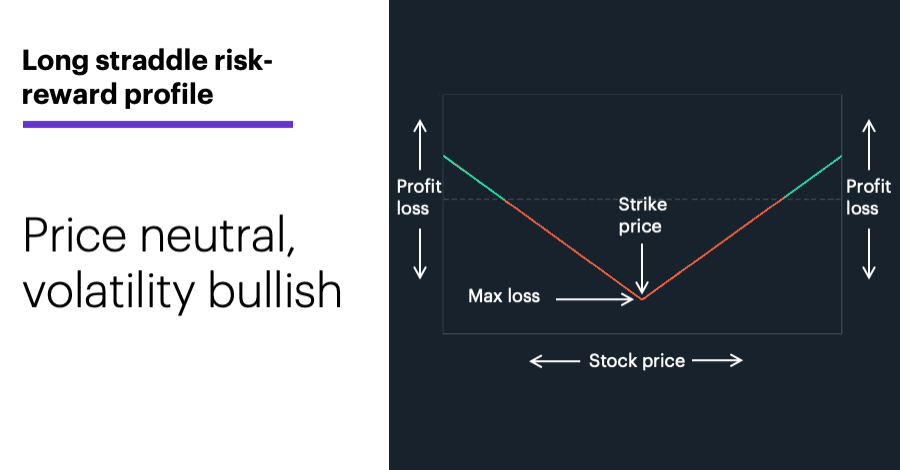The height and width of the screenshot is (470, 900).
Task: Click the up arrow above right Profit label
Action: point(869,145)
